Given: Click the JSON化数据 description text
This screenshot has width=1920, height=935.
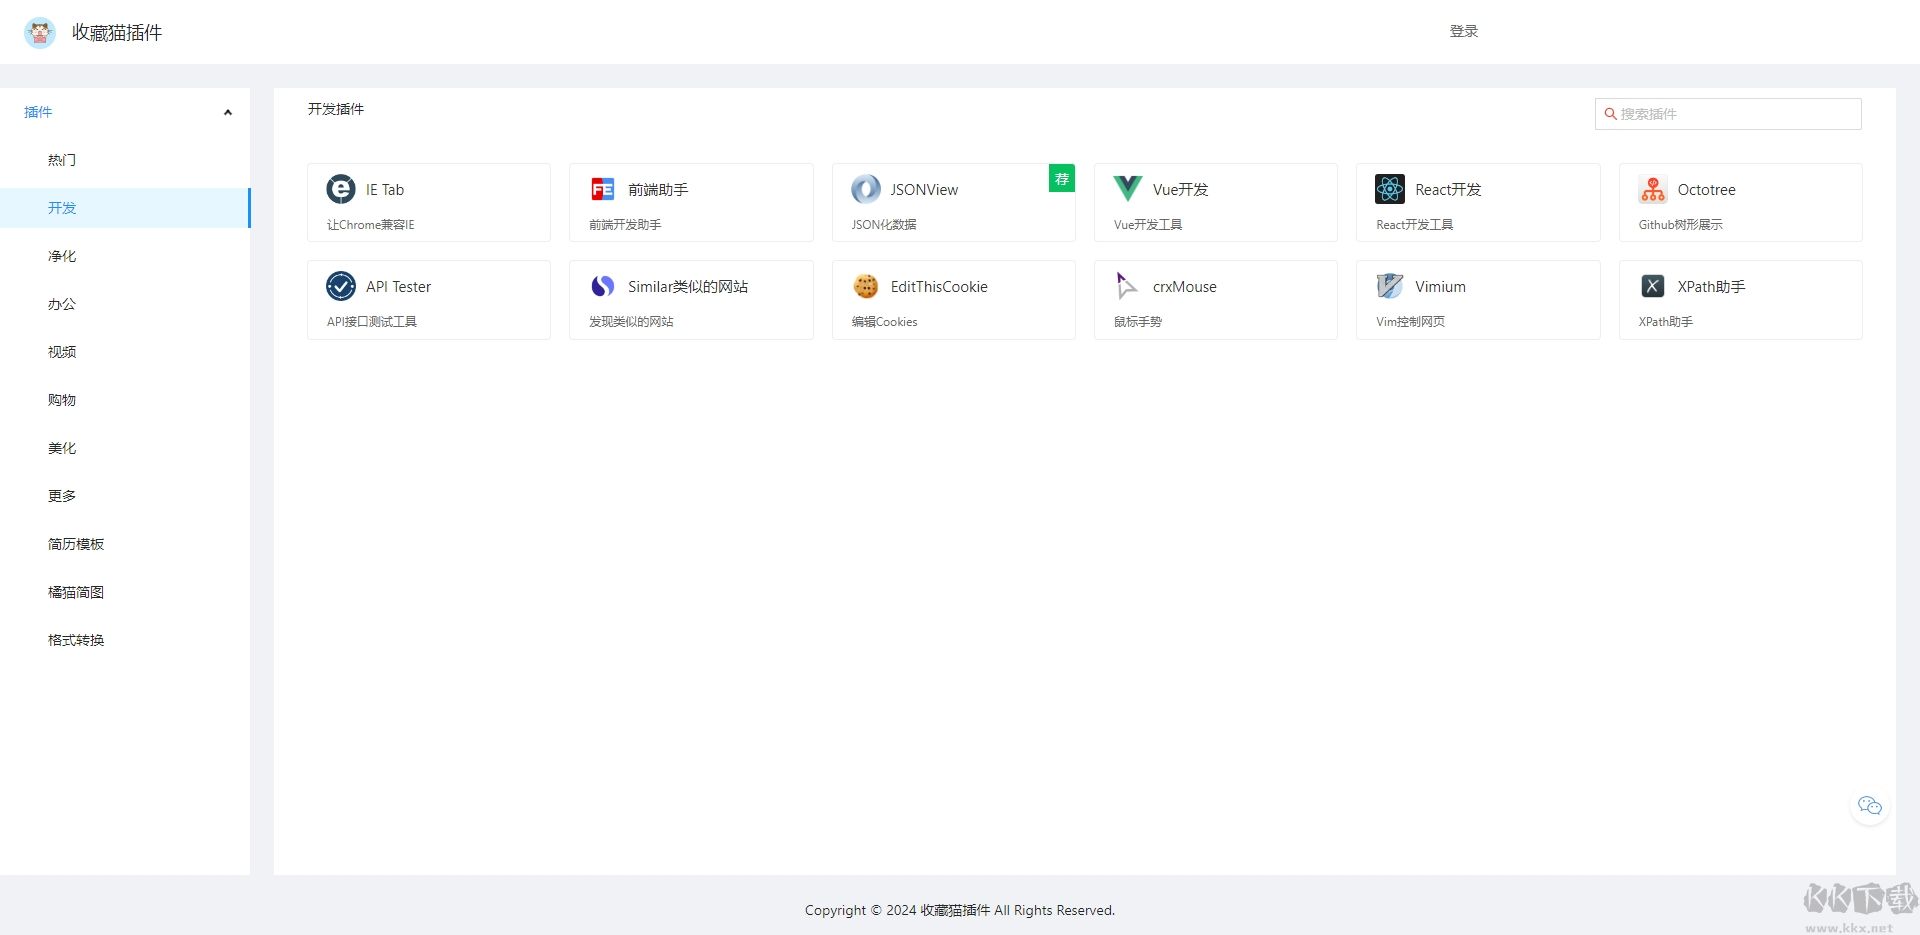Looking at the screenshot, I should click(884, 224).
